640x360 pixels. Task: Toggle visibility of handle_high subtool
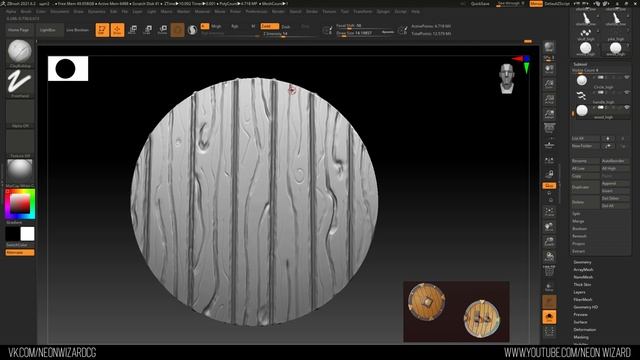point(627,92)
